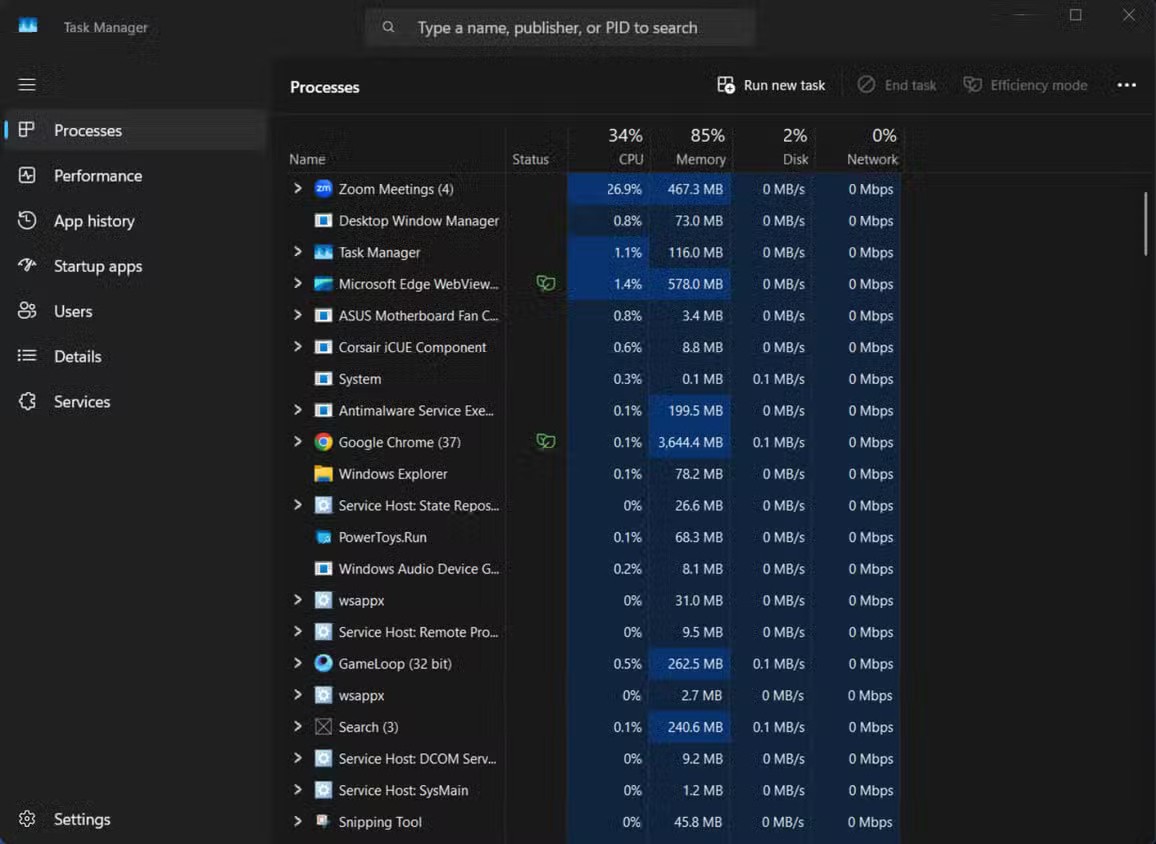The height and width of the screenshot is (844, 1156).
Task: Click the GameLoop process icon
Action: [x=323, y=663]
